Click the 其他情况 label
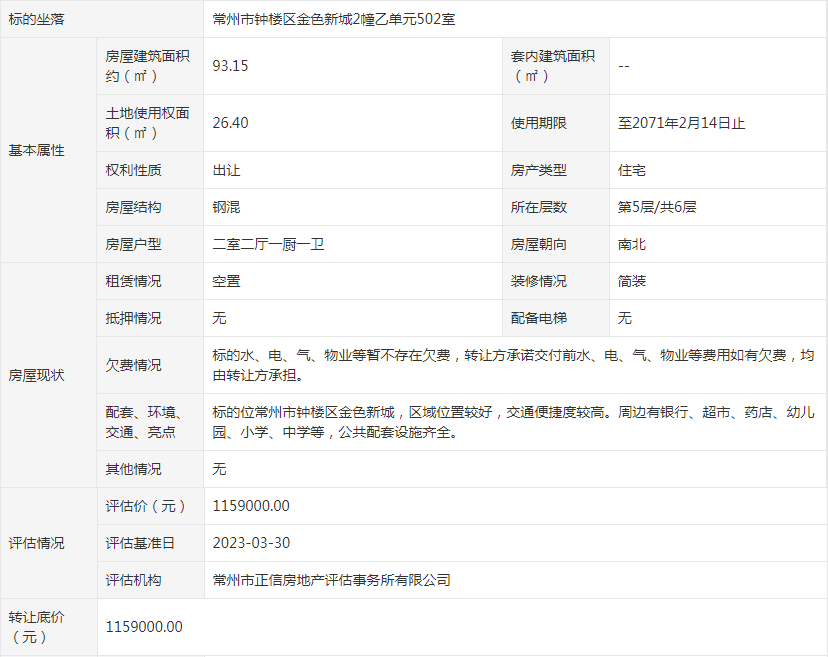 [x=133, y=469]
